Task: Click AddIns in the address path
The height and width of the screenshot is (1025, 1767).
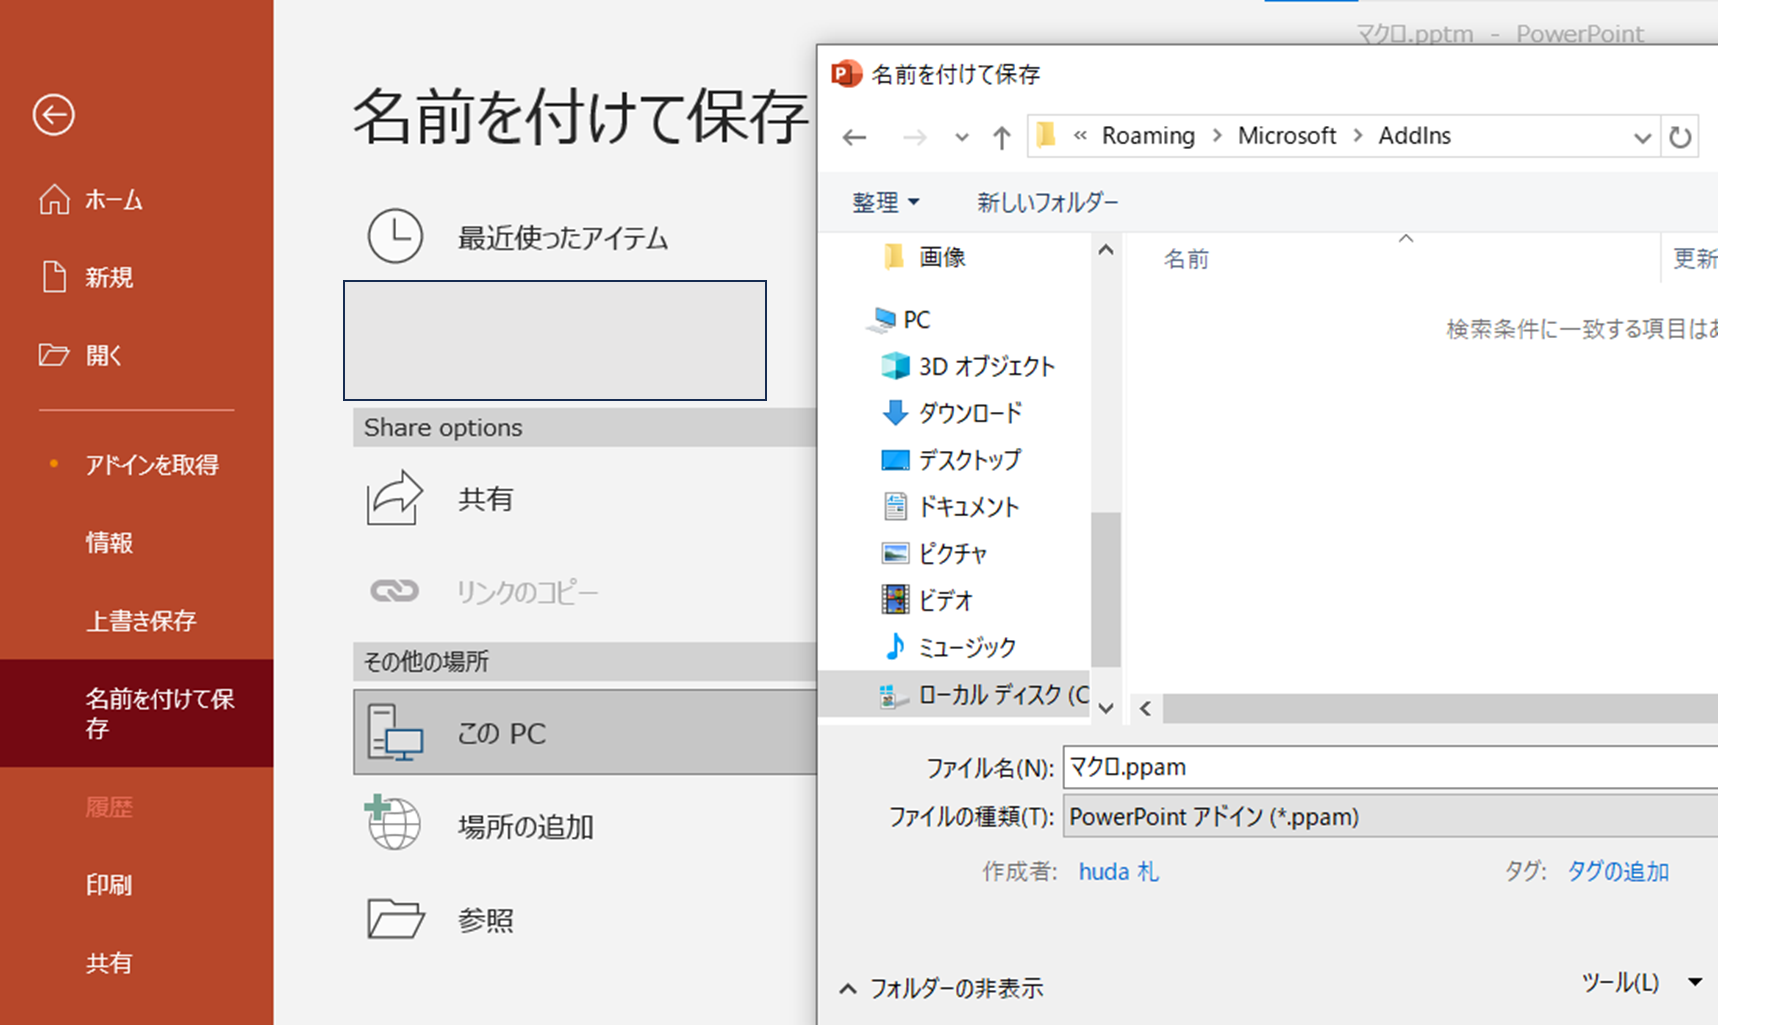Action: [x=1414, y=136]
